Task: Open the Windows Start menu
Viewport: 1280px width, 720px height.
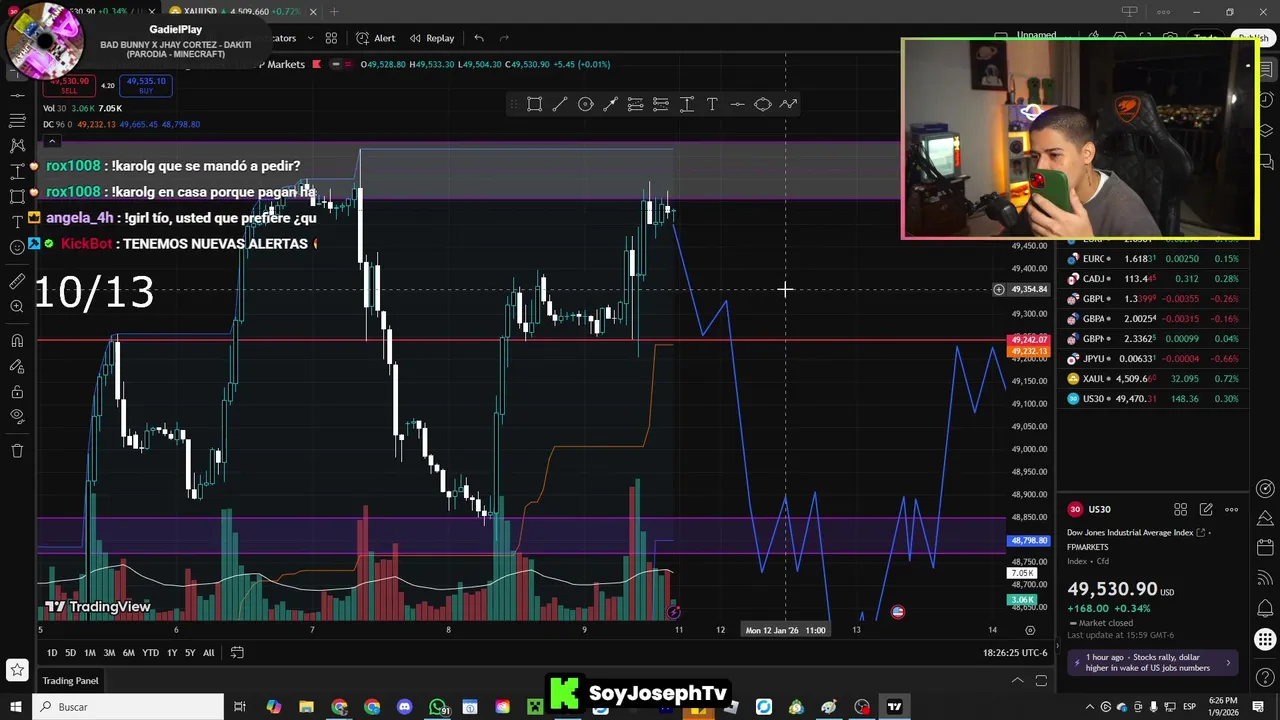Action: [16, 707]
